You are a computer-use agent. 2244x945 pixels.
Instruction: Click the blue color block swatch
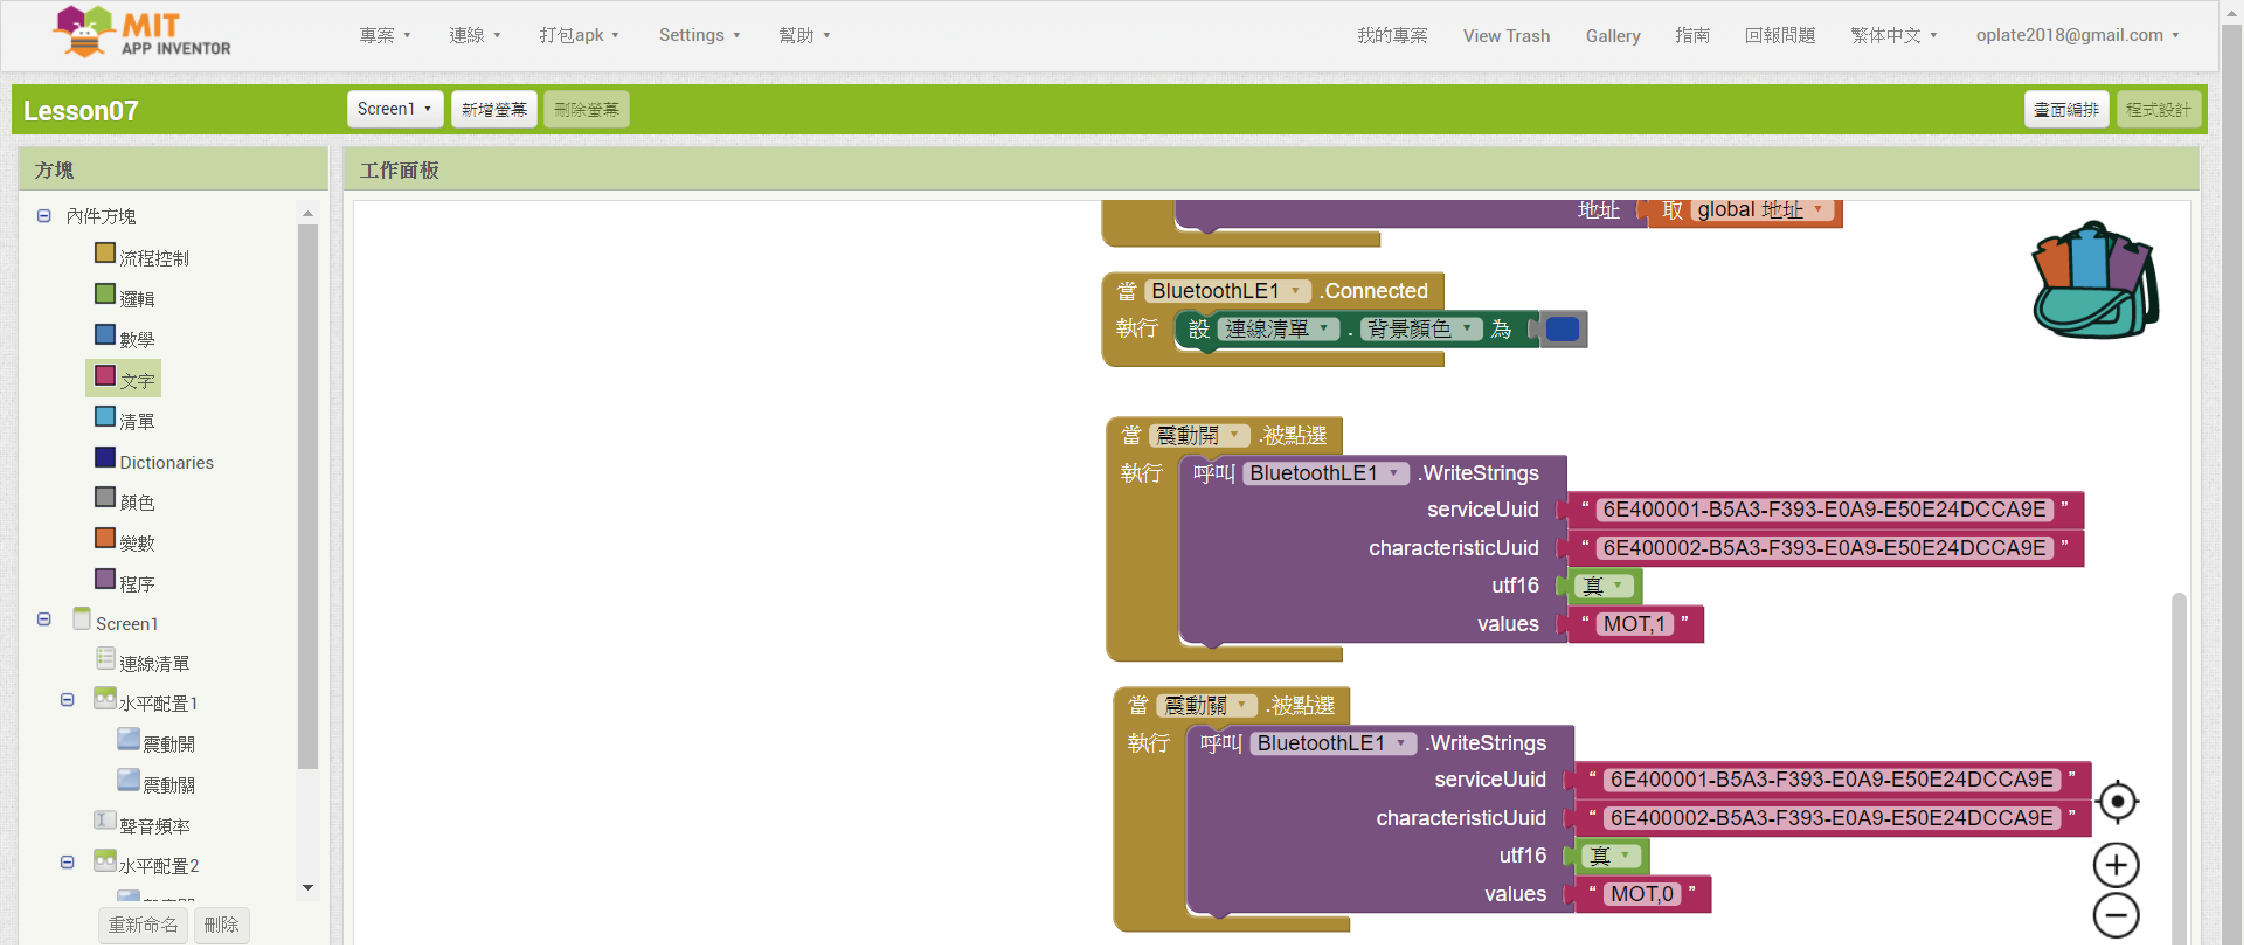[x=1562, y=329]
